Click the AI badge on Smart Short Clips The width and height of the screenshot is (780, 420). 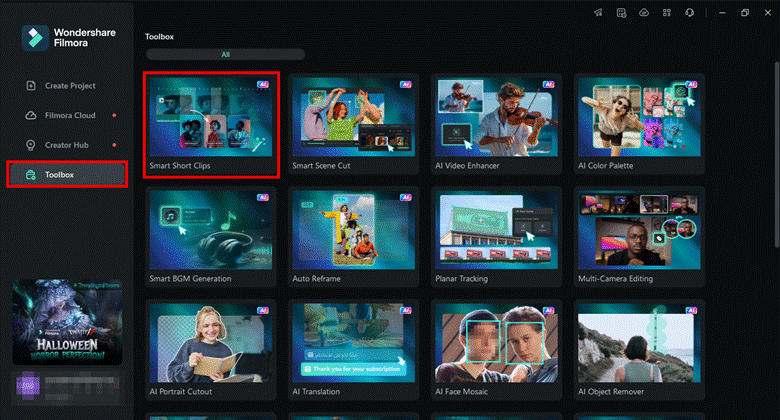[x=263, y=85]
